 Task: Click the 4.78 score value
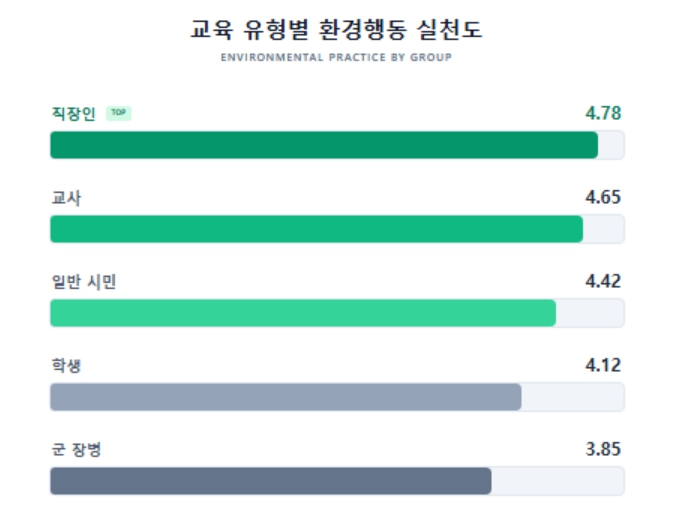coord(603,113)
